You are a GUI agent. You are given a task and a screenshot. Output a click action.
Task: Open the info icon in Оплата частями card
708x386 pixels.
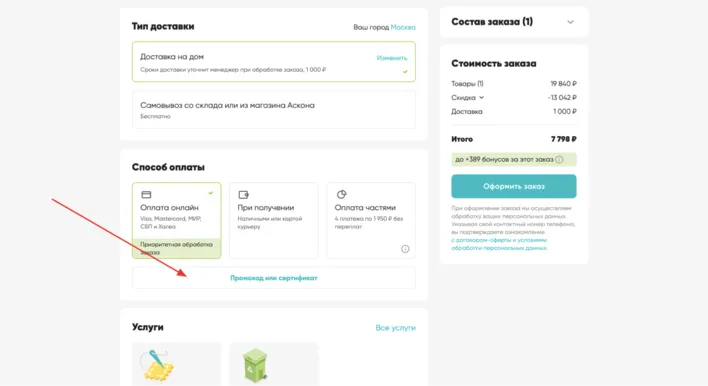click(x=405, y=249)
